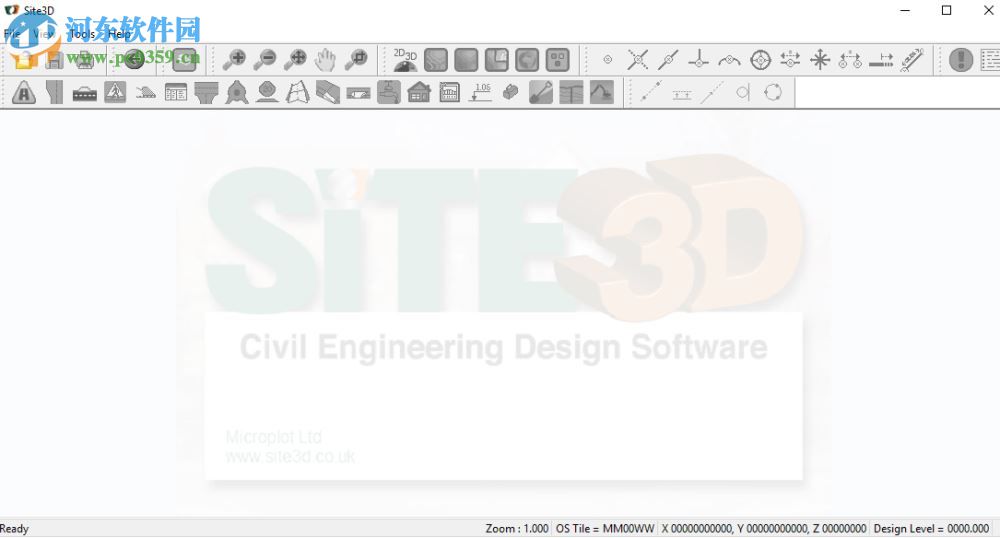
Task: Click the diagonal ruler measure icon
Action: pyautogui.click(x=912, y=60)
